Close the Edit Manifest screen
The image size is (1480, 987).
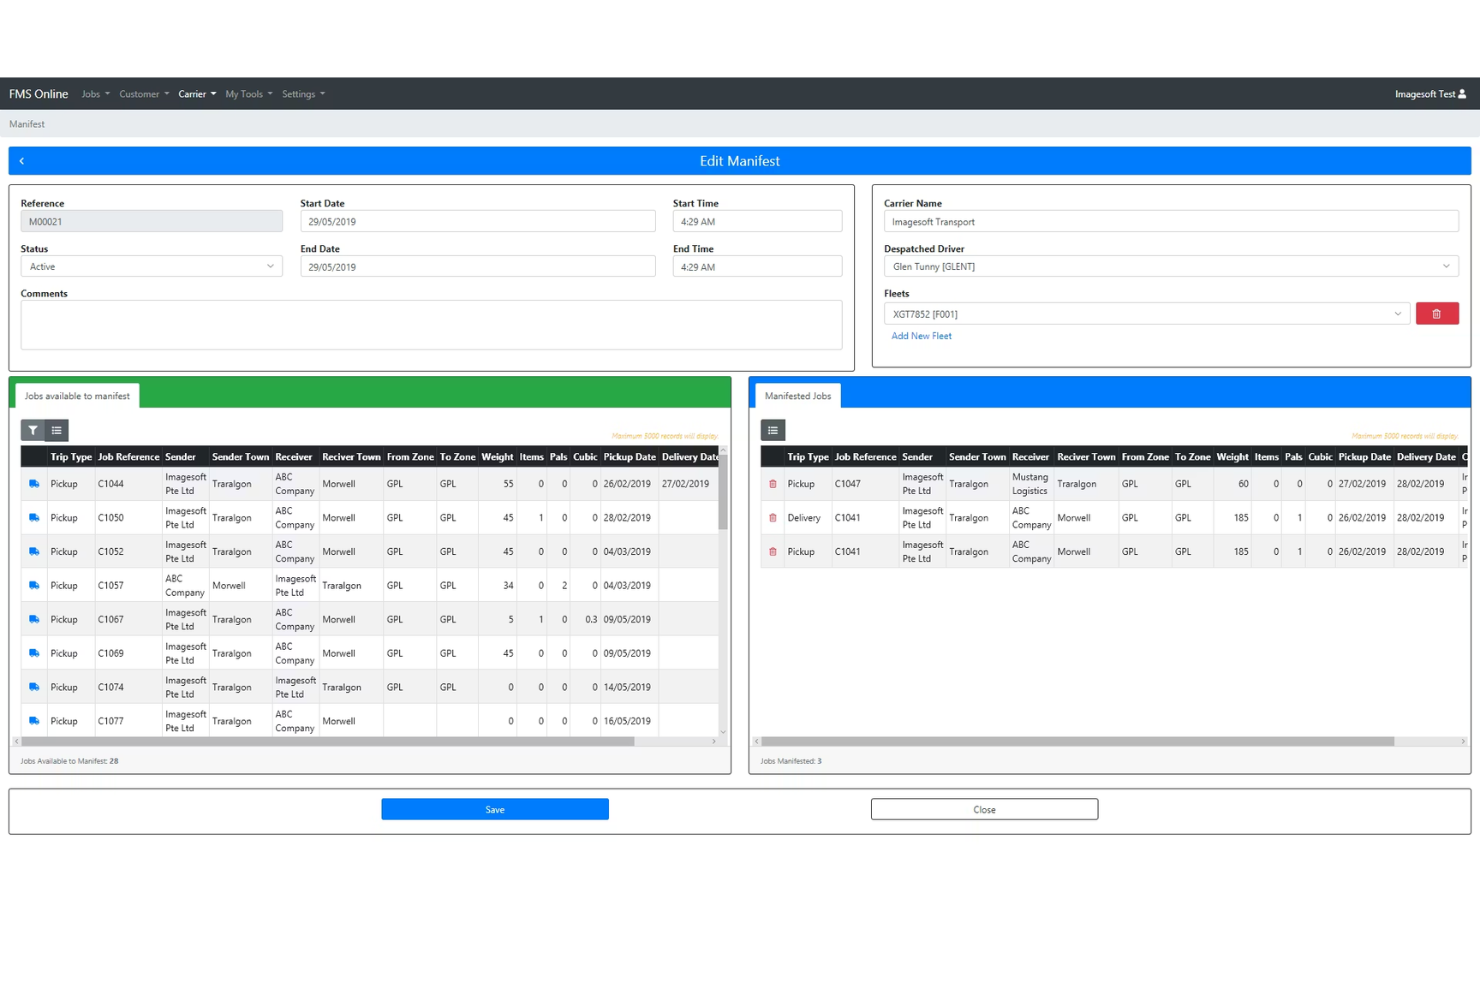click(x=984, y=809)
